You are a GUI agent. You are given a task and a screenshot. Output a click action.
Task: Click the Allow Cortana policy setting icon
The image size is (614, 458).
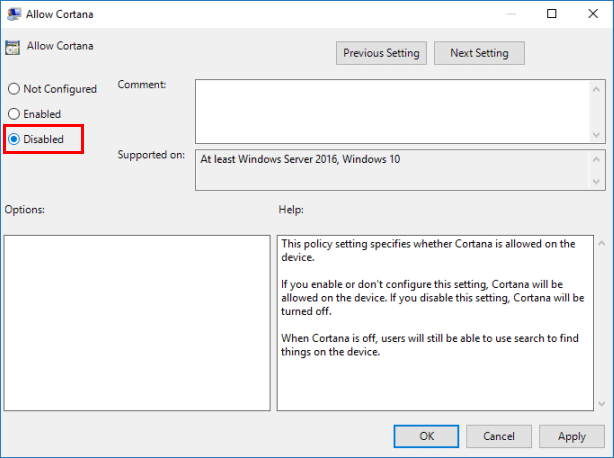(x=13, y=47)
